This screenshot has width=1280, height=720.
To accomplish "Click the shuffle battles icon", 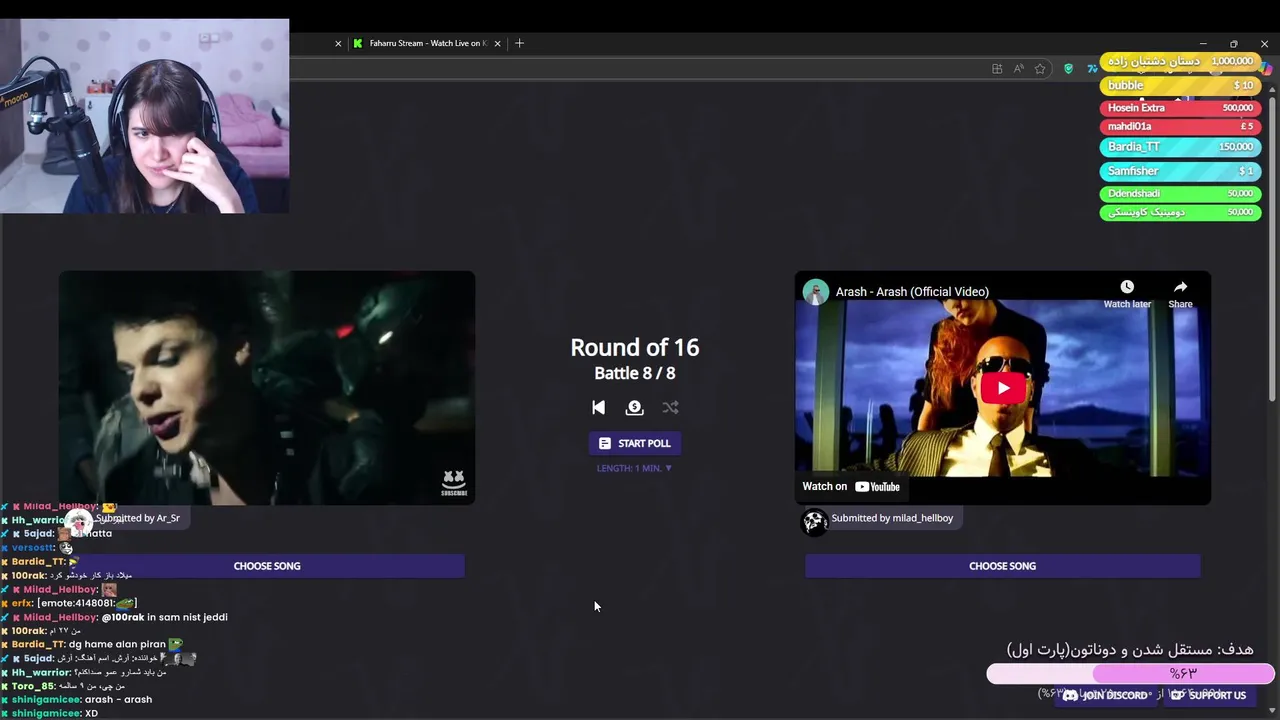I will pos(670,407).
